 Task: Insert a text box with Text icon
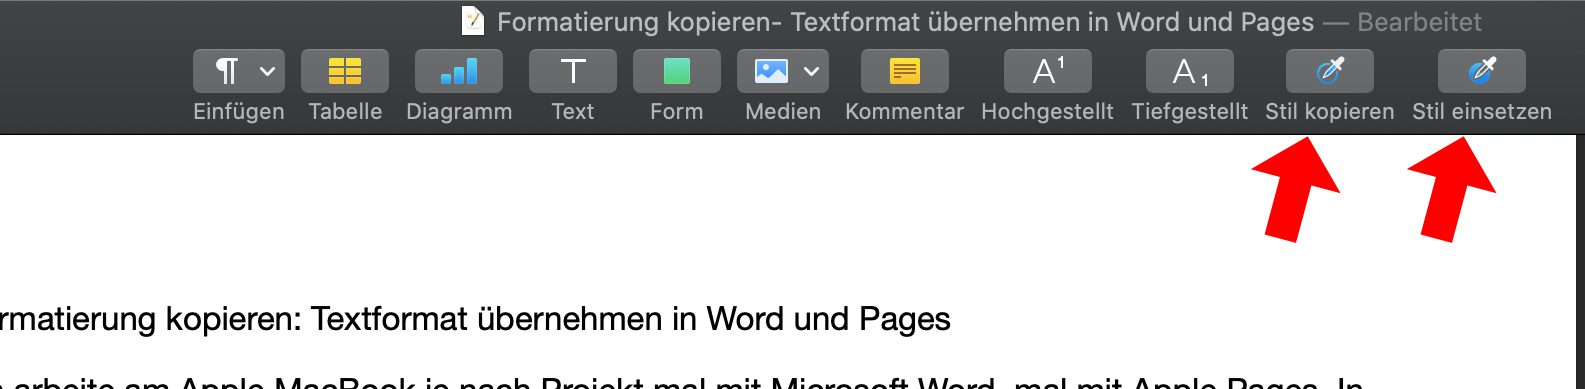573,71
